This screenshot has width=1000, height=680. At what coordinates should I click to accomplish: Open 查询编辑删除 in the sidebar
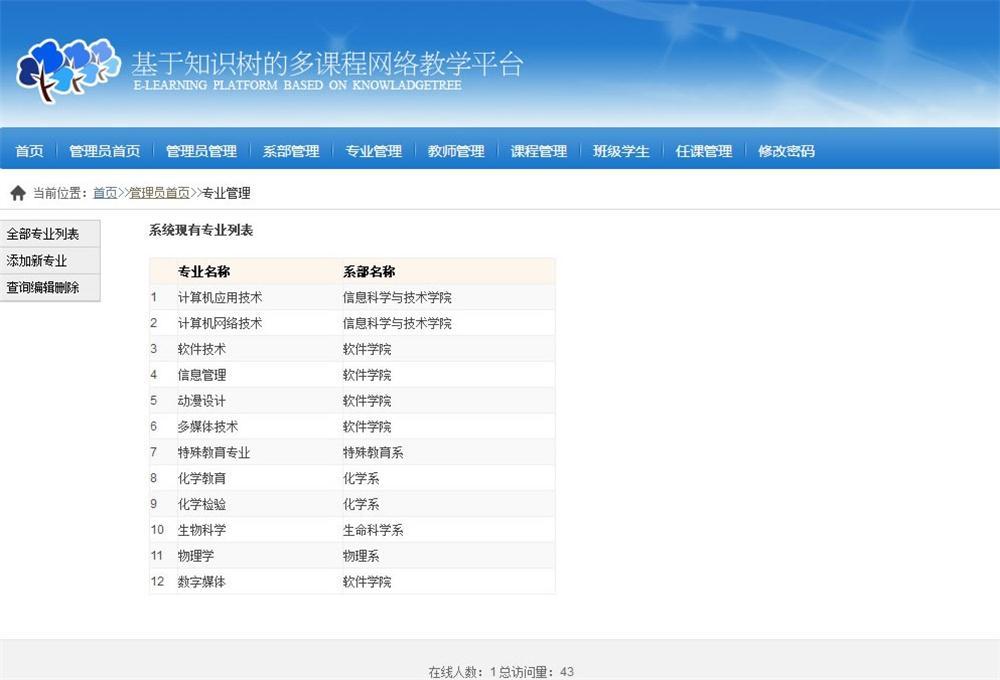[x=43, y=288]
